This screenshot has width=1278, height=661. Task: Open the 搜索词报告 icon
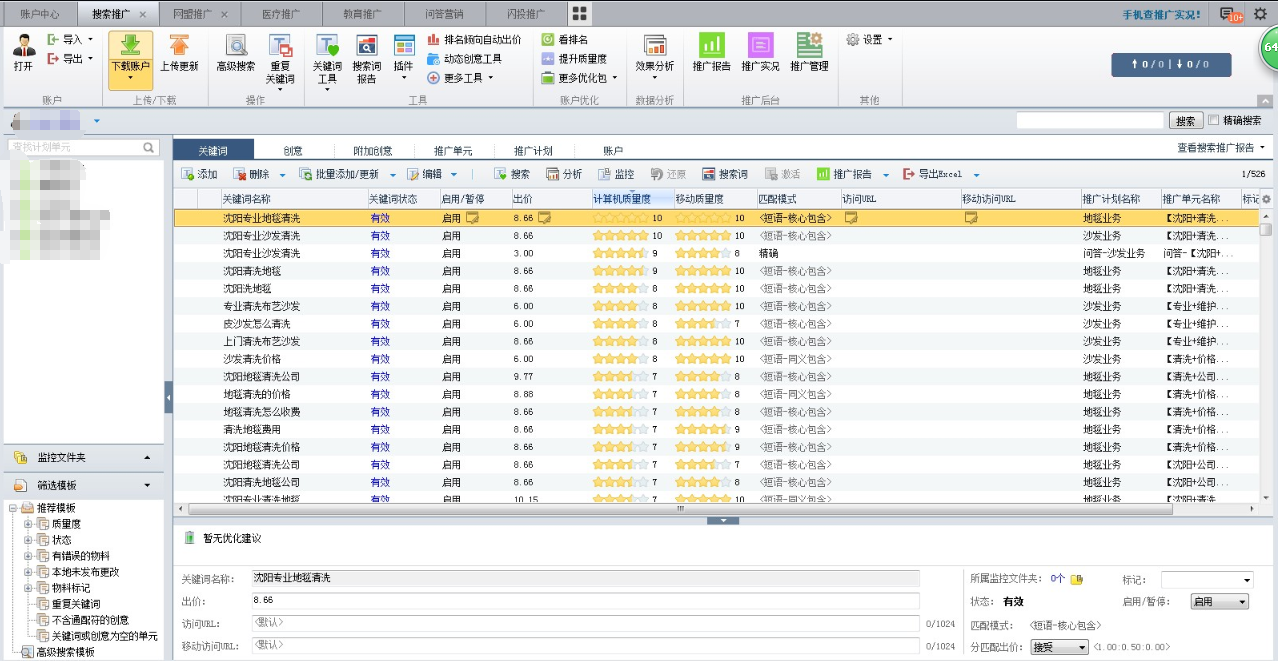point(366,46)
